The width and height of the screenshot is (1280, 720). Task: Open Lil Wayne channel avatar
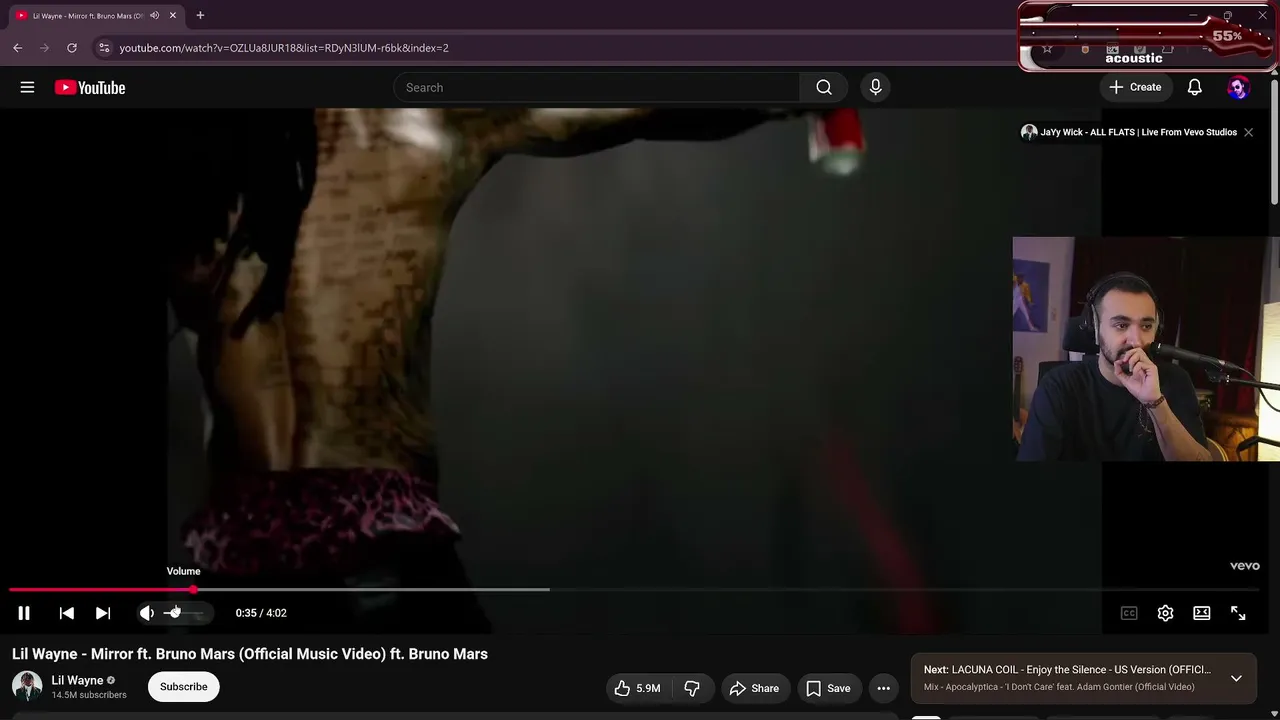coord(27,686)
